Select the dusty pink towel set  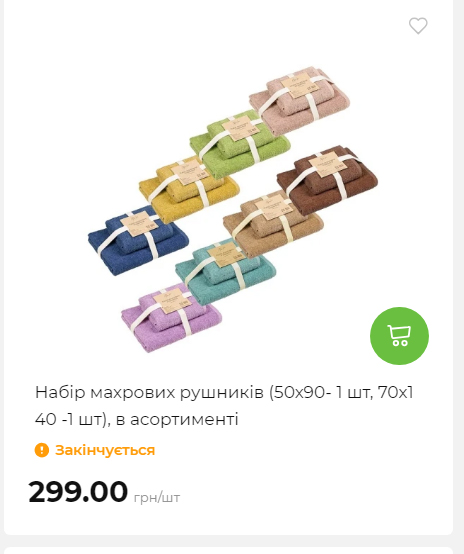point(300,99)
